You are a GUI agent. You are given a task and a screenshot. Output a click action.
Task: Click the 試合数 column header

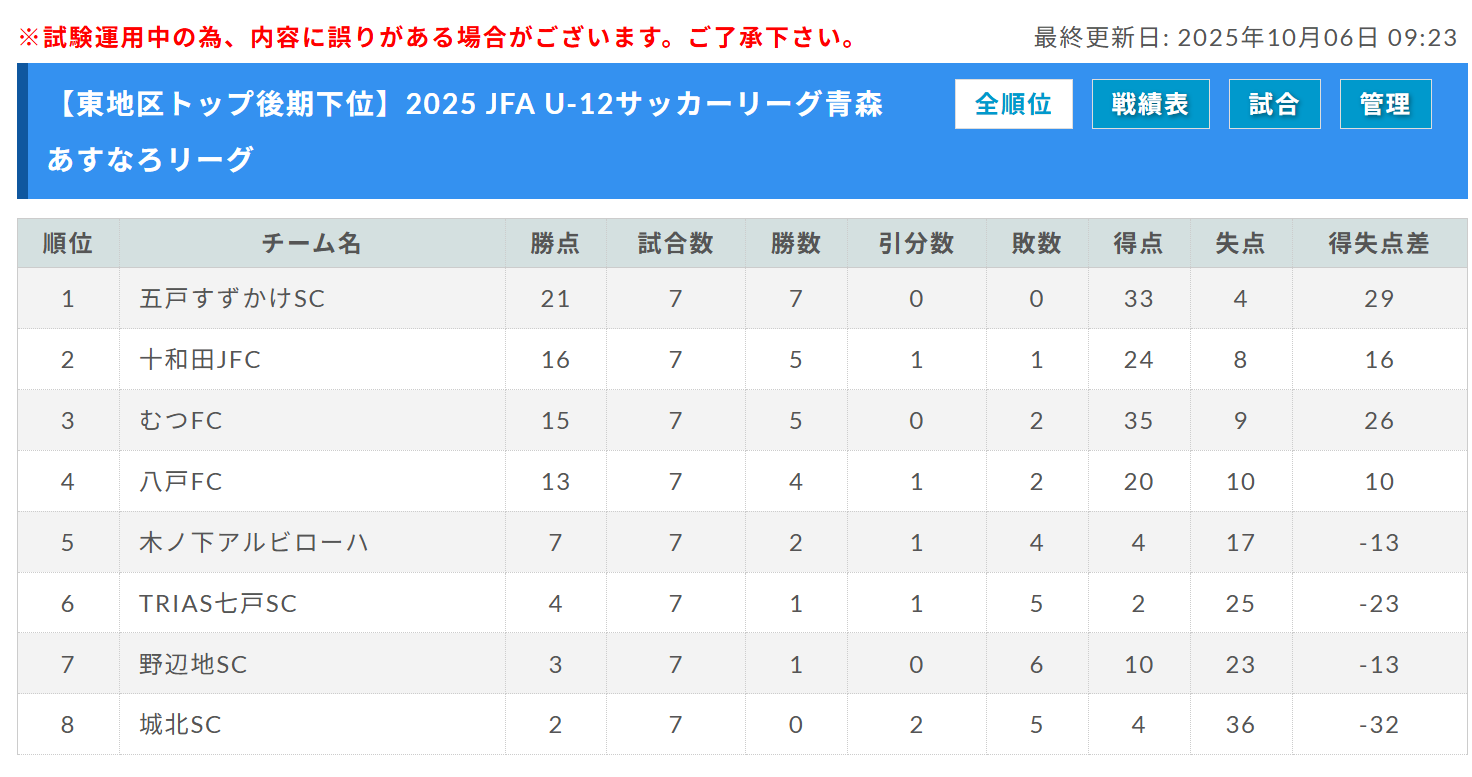click(x=675, y=243)
